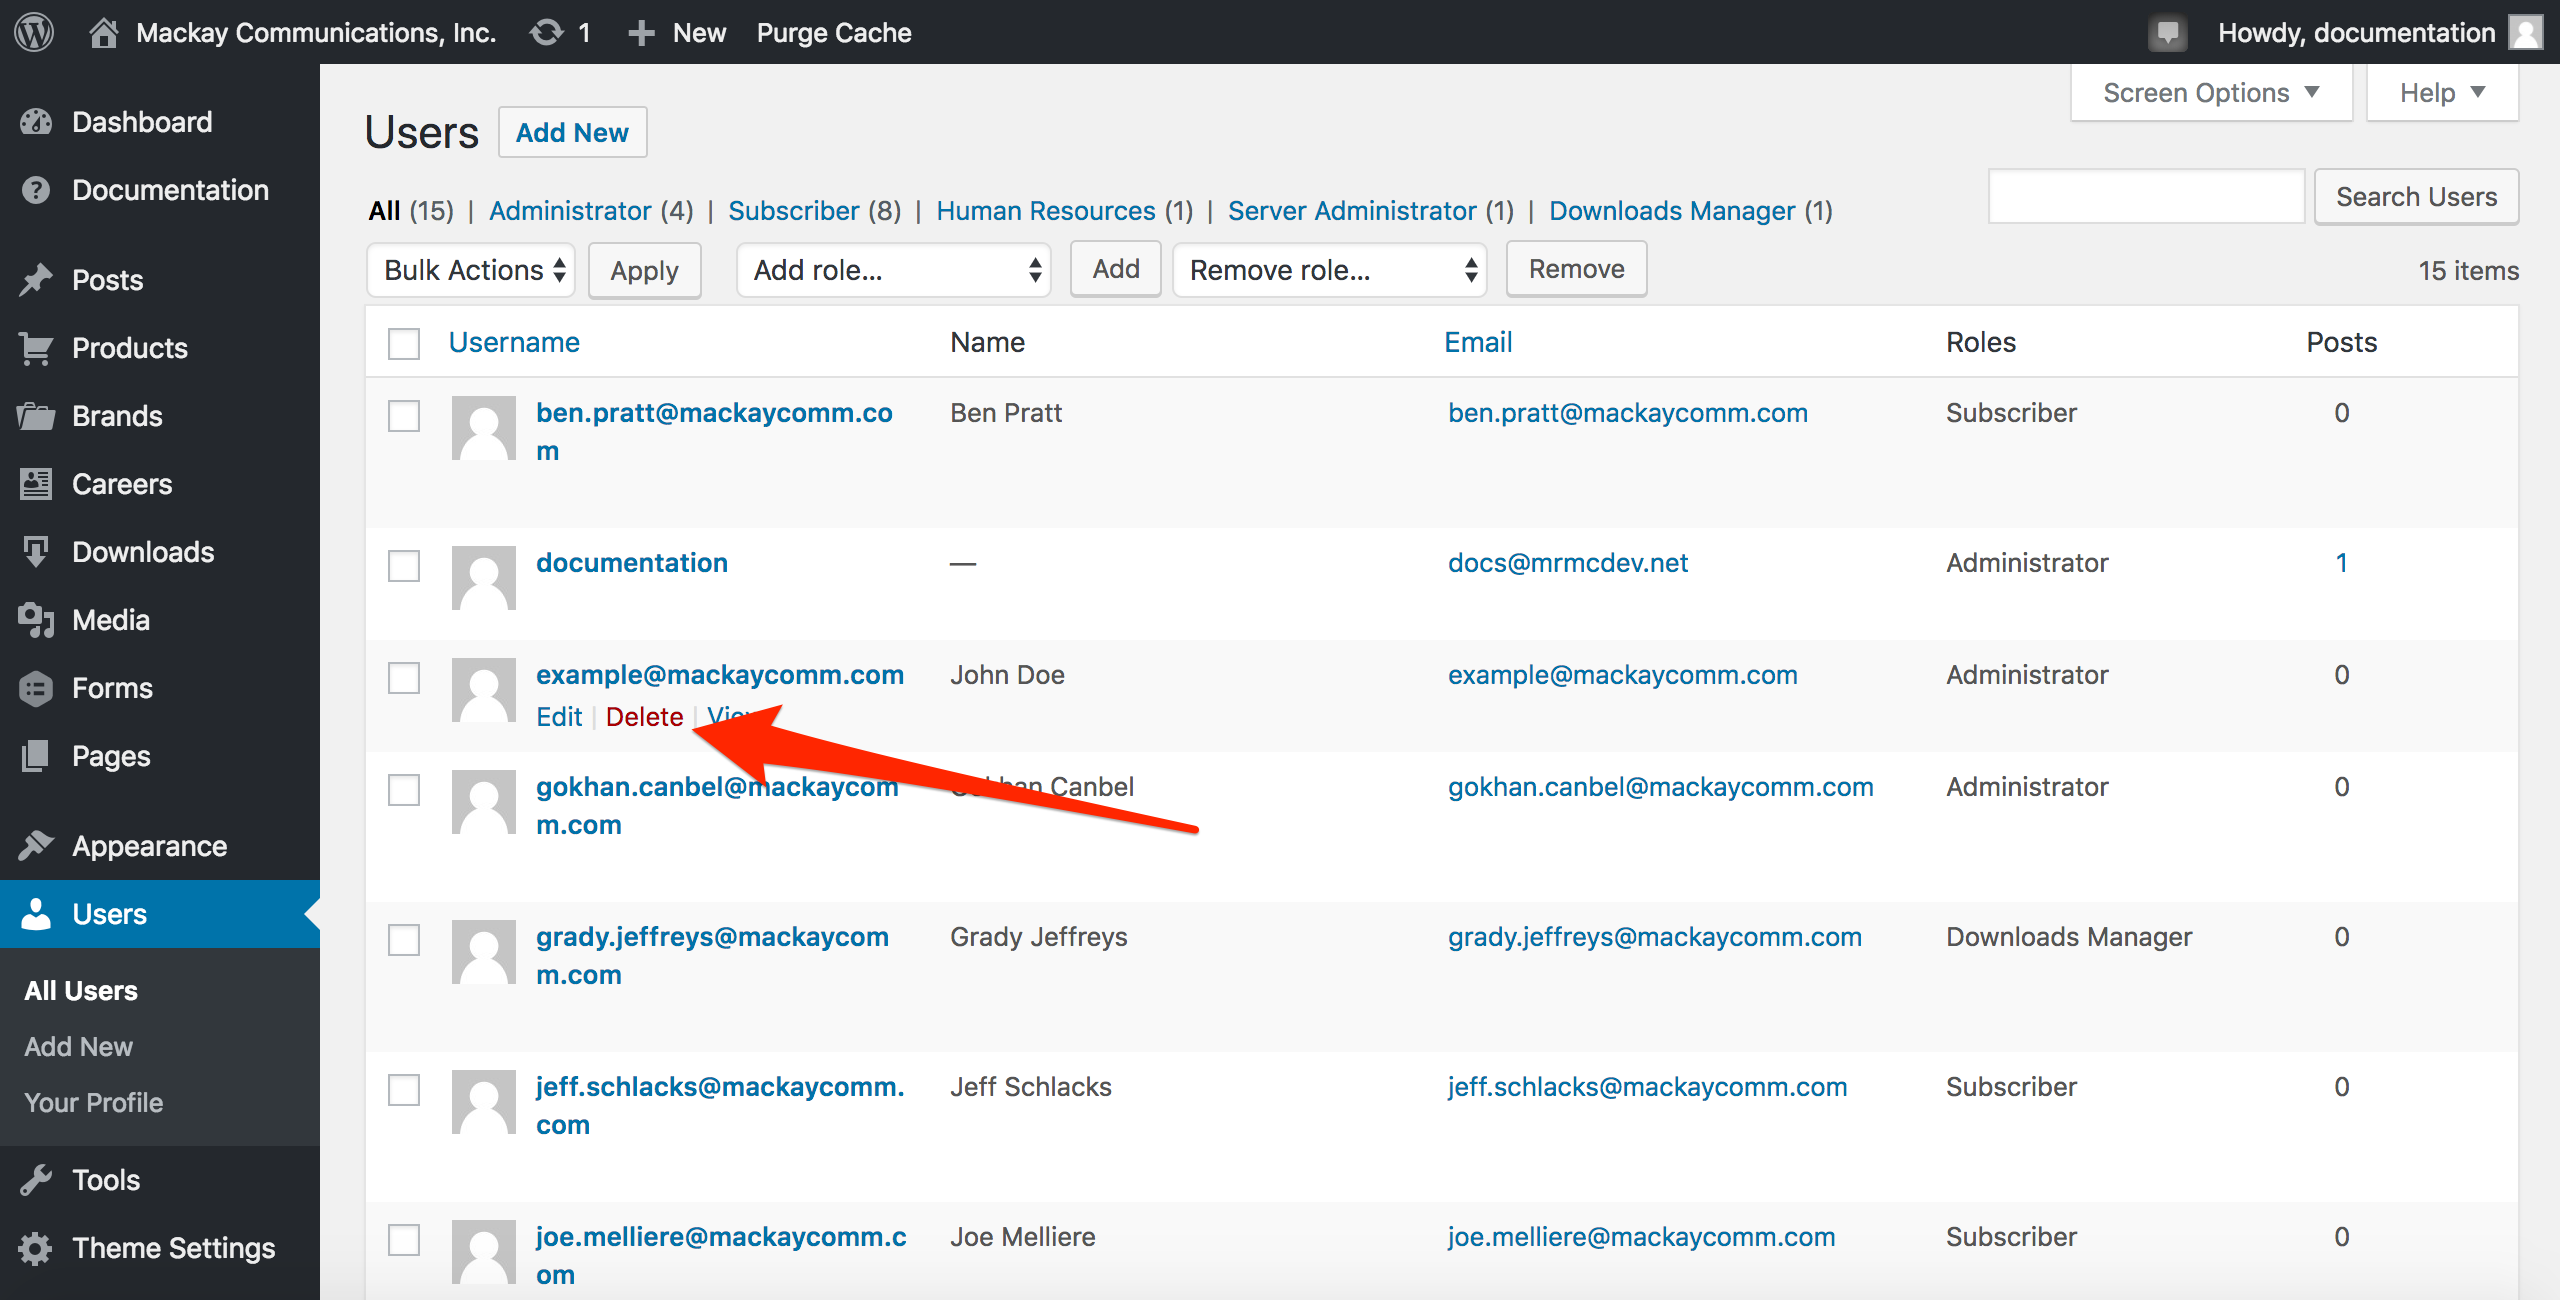This screenshot has height=1300, width=2560.
Task: Click the updates refresh icon
Action: coord(547,32)
